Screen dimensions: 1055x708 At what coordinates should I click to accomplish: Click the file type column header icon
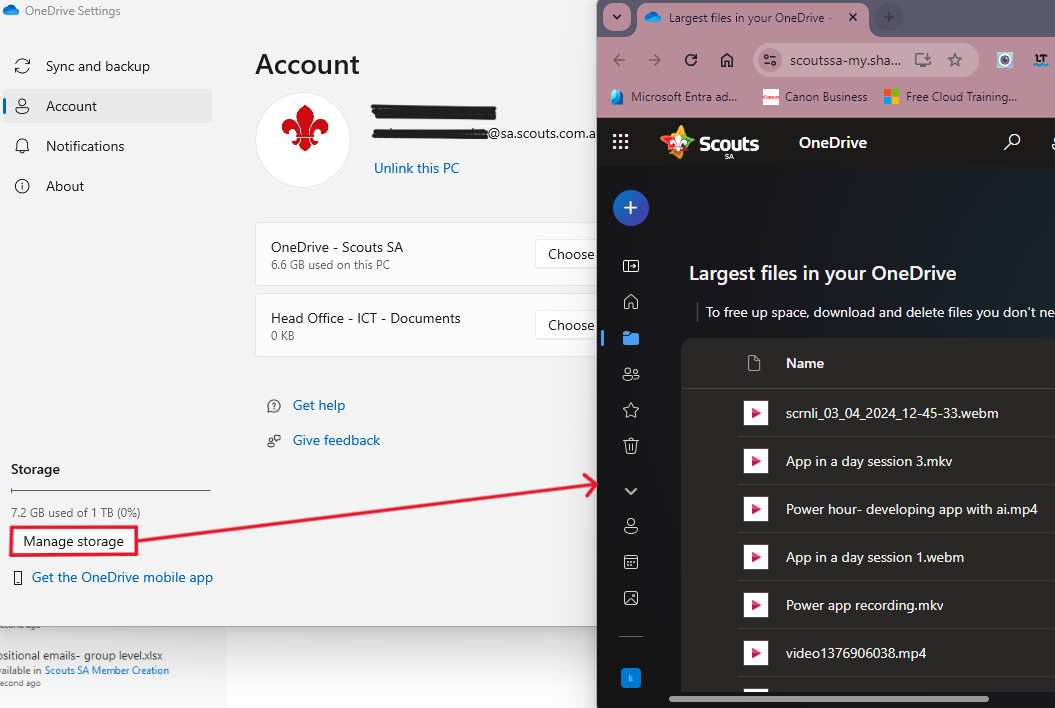754,363
